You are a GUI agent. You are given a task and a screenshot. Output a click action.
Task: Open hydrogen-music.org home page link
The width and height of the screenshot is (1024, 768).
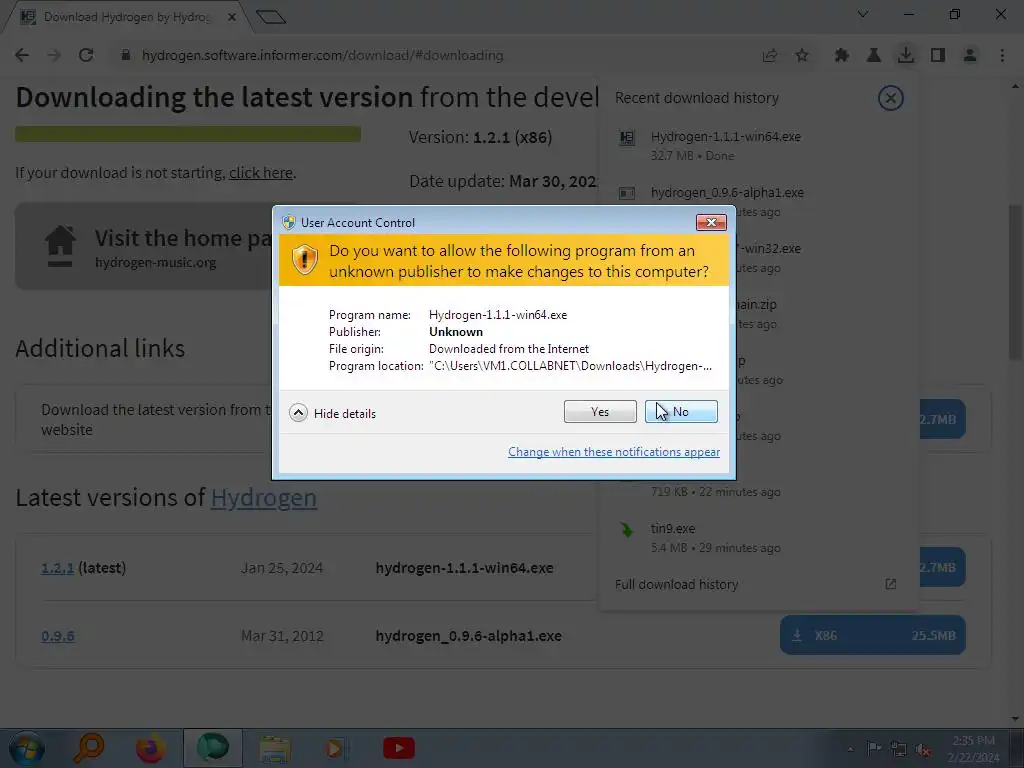(155, 263)
